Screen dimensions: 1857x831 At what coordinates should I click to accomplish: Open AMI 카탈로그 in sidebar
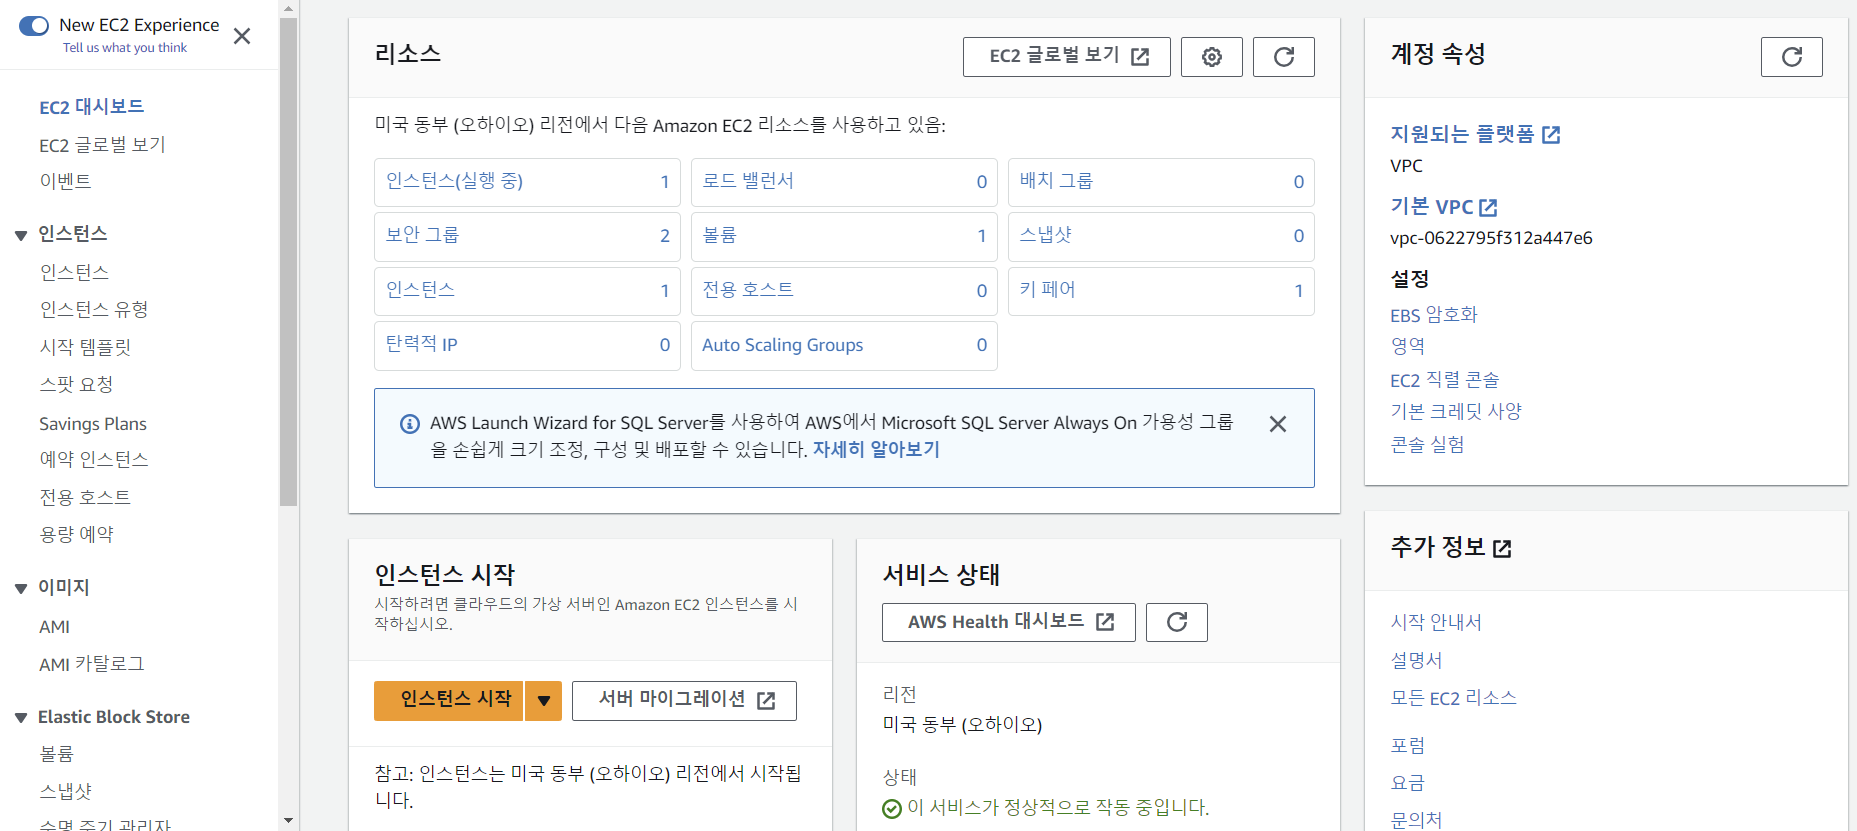(x=92, y=664)
